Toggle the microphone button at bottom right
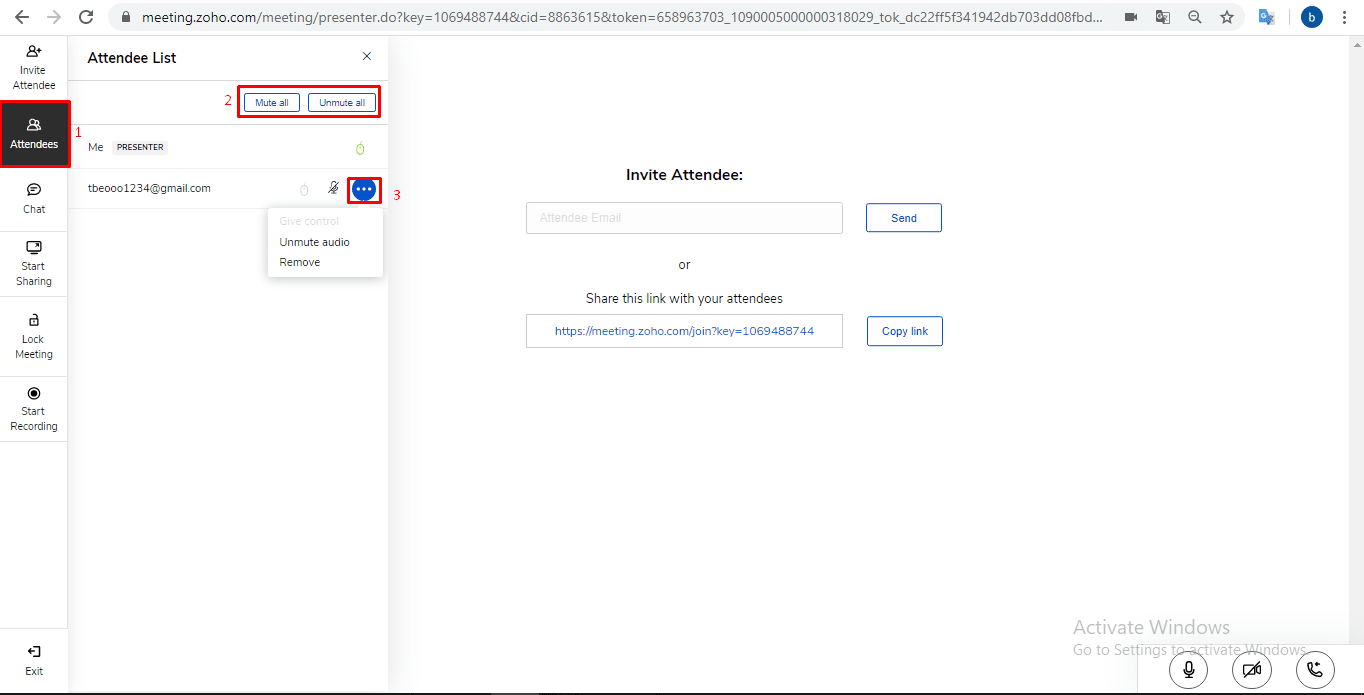 pyautogui.click(x=1188, y=670)
